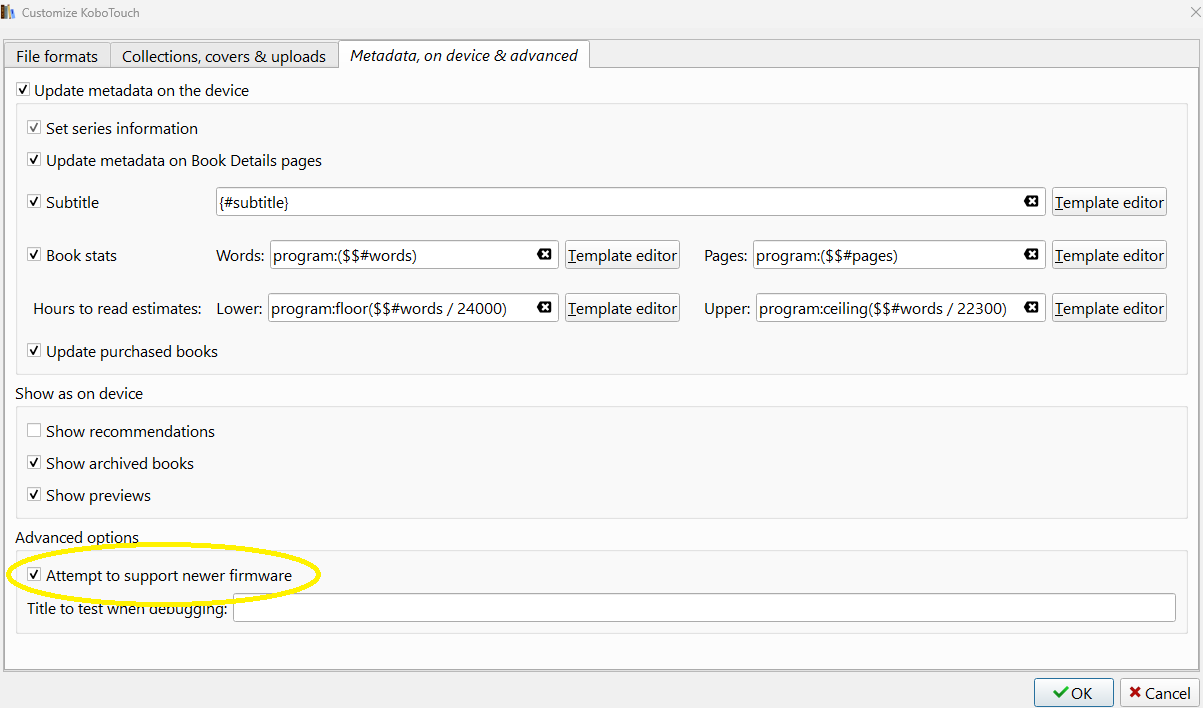Image resolution: width=1203 pixels, height=708 pixels.
Task: Click the Upper ceiling words/22300 field
Action: pyautogui.click(x=899, y=308)
